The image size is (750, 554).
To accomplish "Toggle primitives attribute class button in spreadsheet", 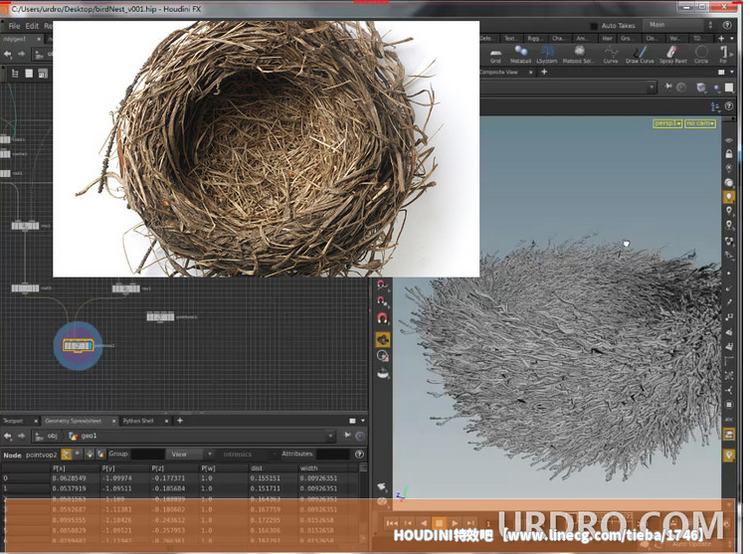I will (x=89, y=454).
